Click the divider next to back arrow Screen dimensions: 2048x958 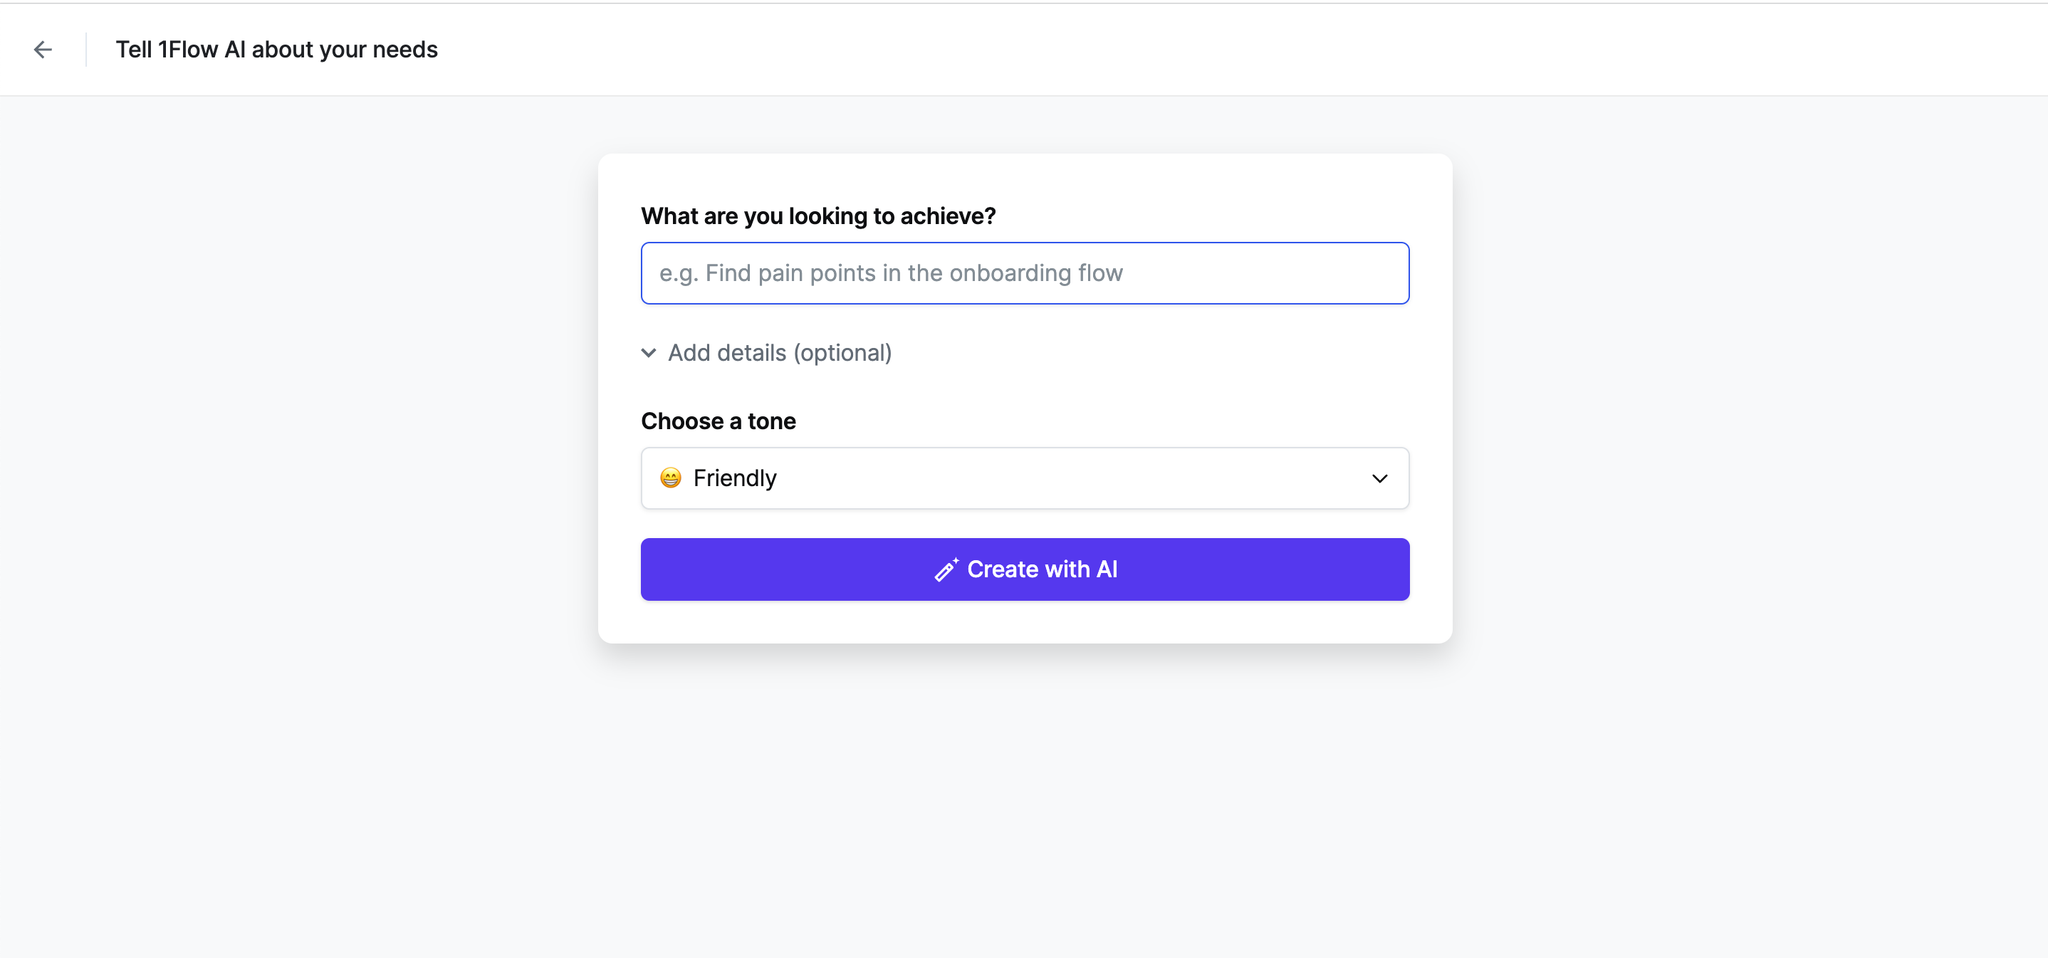pyautogui.click(x=86, y=49)
